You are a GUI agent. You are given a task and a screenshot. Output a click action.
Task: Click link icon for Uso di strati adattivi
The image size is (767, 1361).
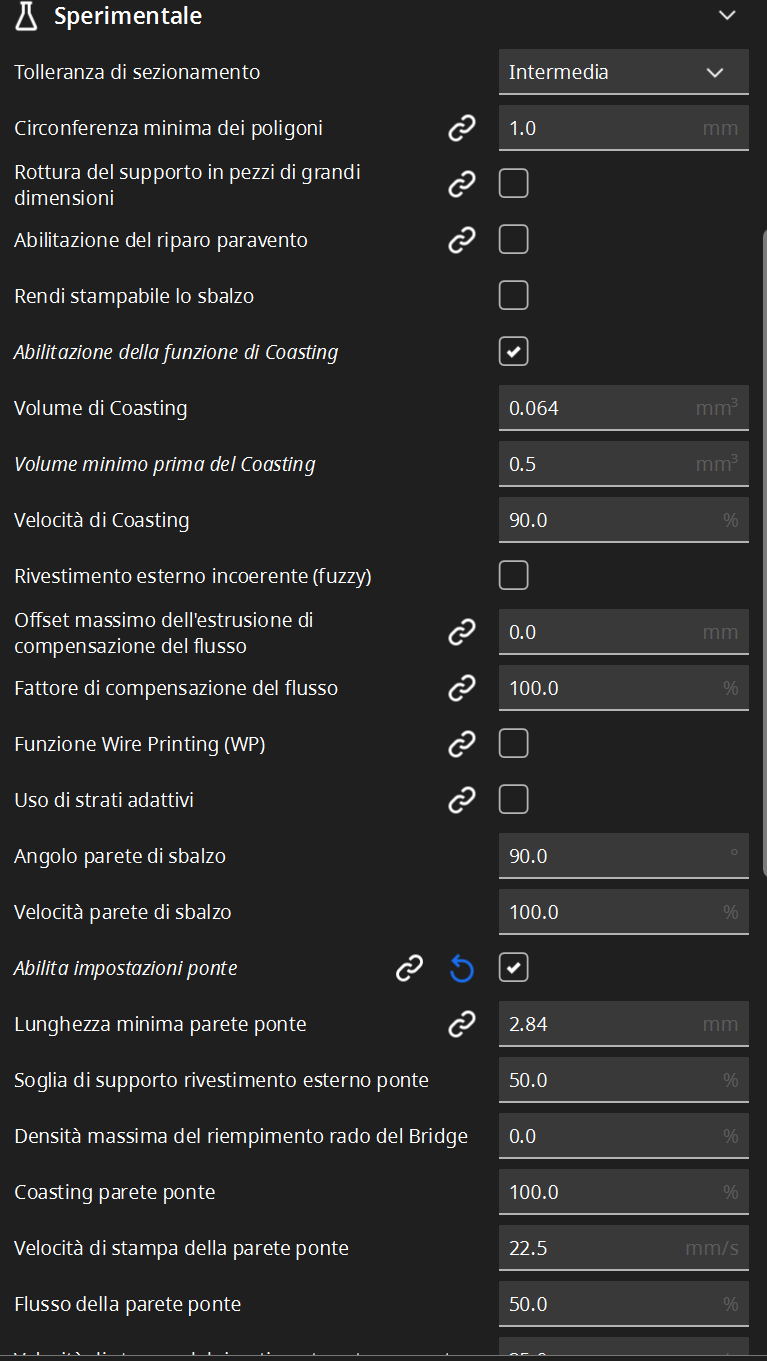461,800
